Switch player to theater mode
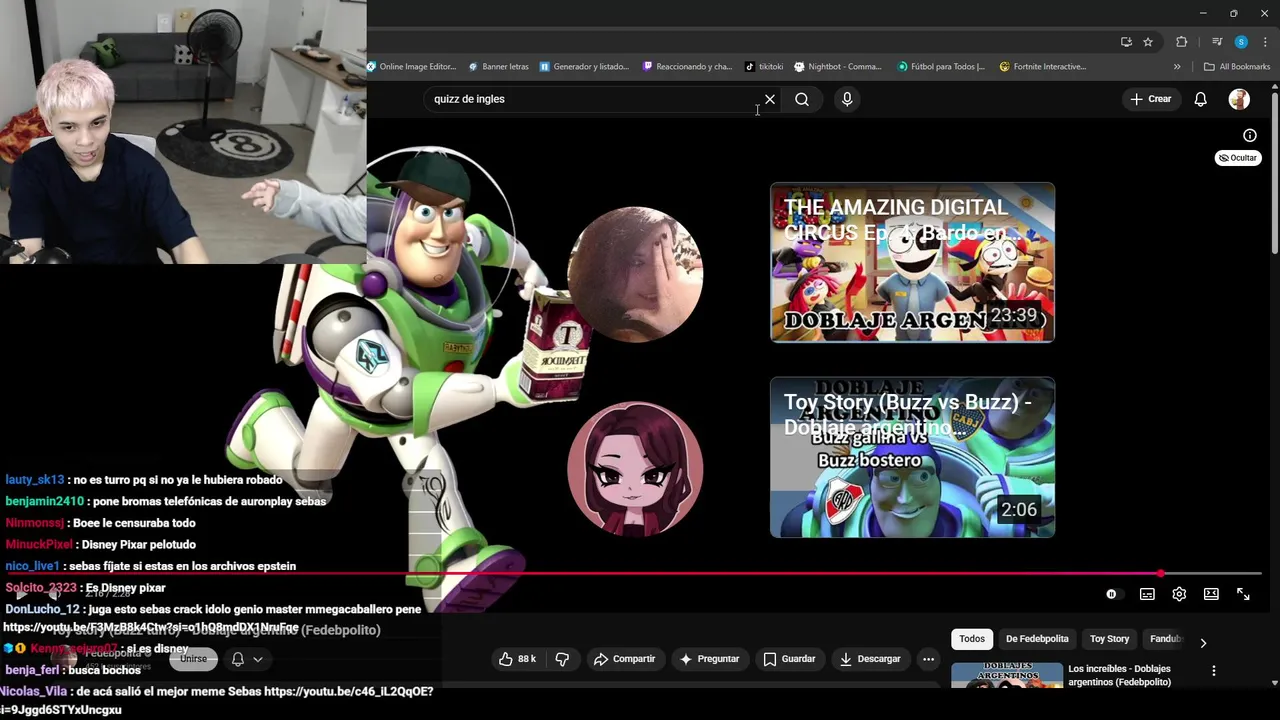Viewport: 1280px width, 720px height. point(1211,594)
